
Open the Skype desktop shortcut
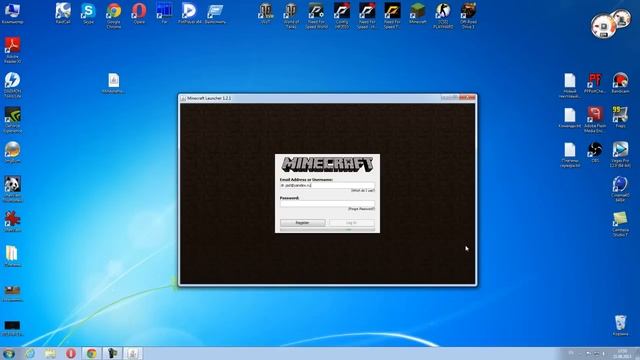[88, 13]
